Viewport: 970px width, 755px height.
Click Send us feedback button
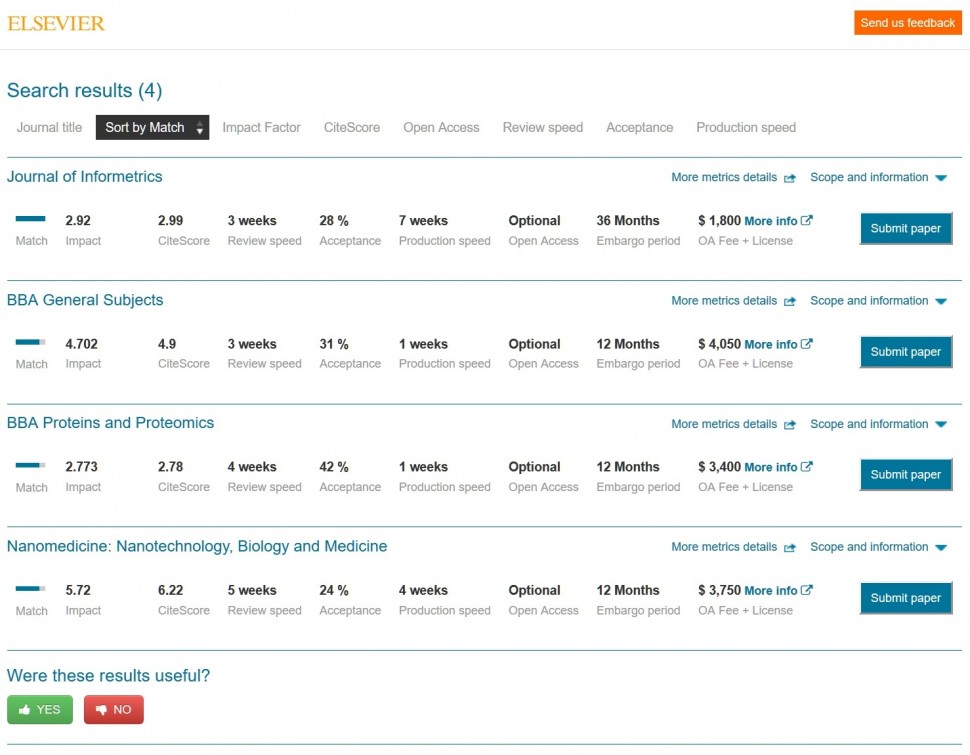(908, 23)
